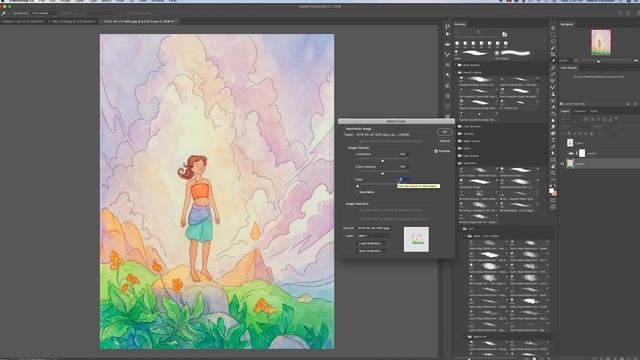Viewport: 640px width, 360px height.
Task: Open the Source dropdown in Match Color
Action: [373, 228]
